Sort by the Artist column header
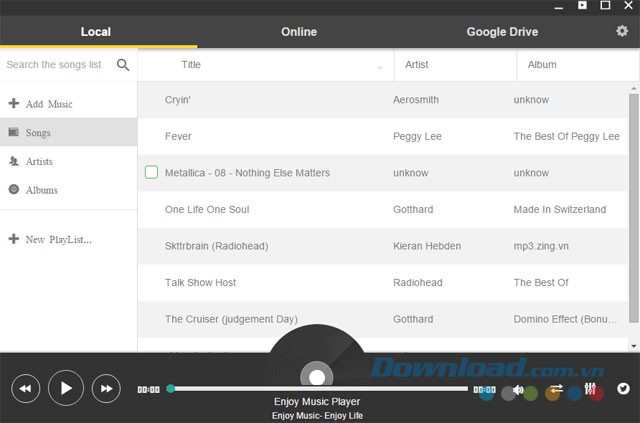 [456, 65]
